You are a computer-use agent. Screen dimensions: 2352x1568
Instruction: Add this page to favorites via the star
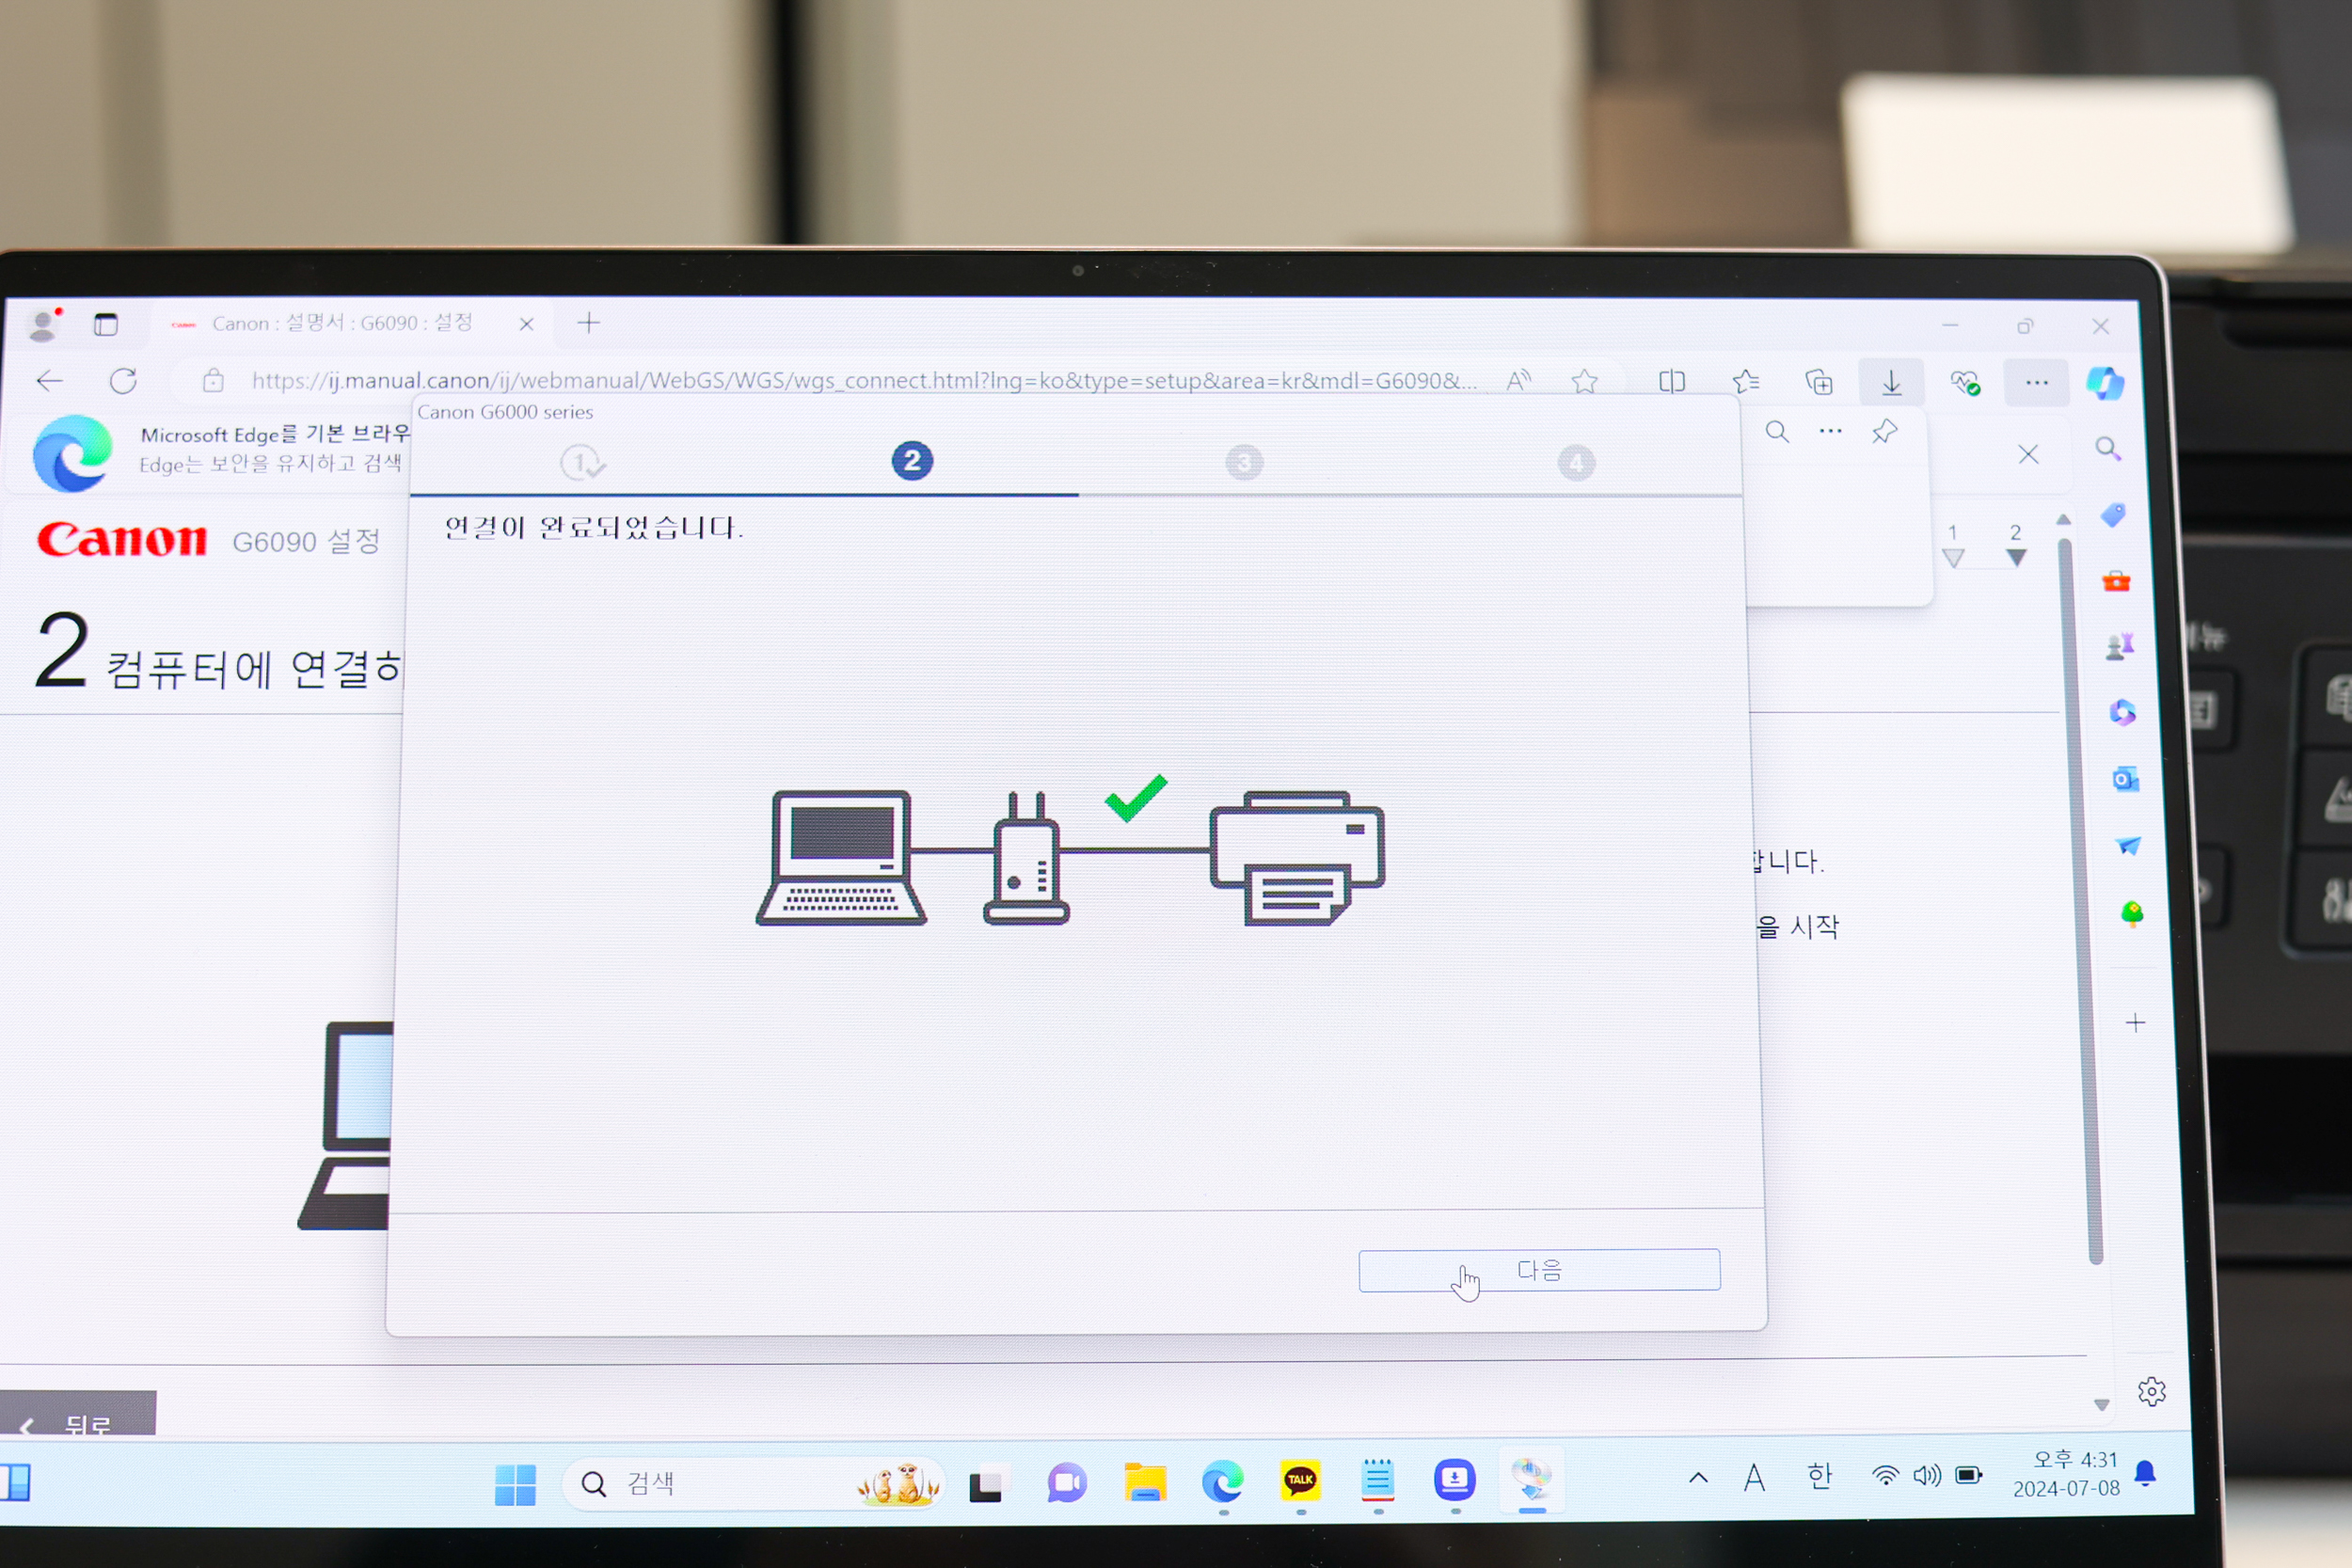[x=1584, y=381]
